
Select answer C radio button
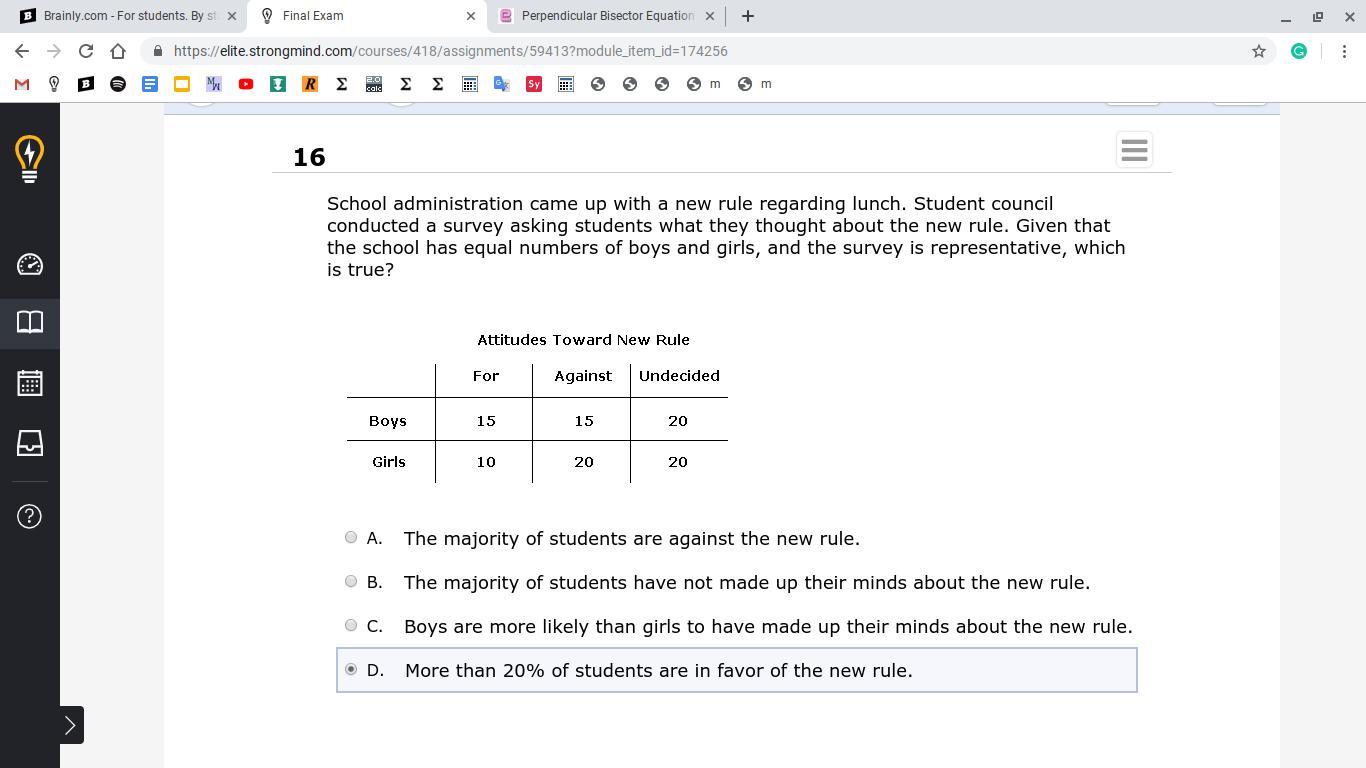[x=351, y=626]
